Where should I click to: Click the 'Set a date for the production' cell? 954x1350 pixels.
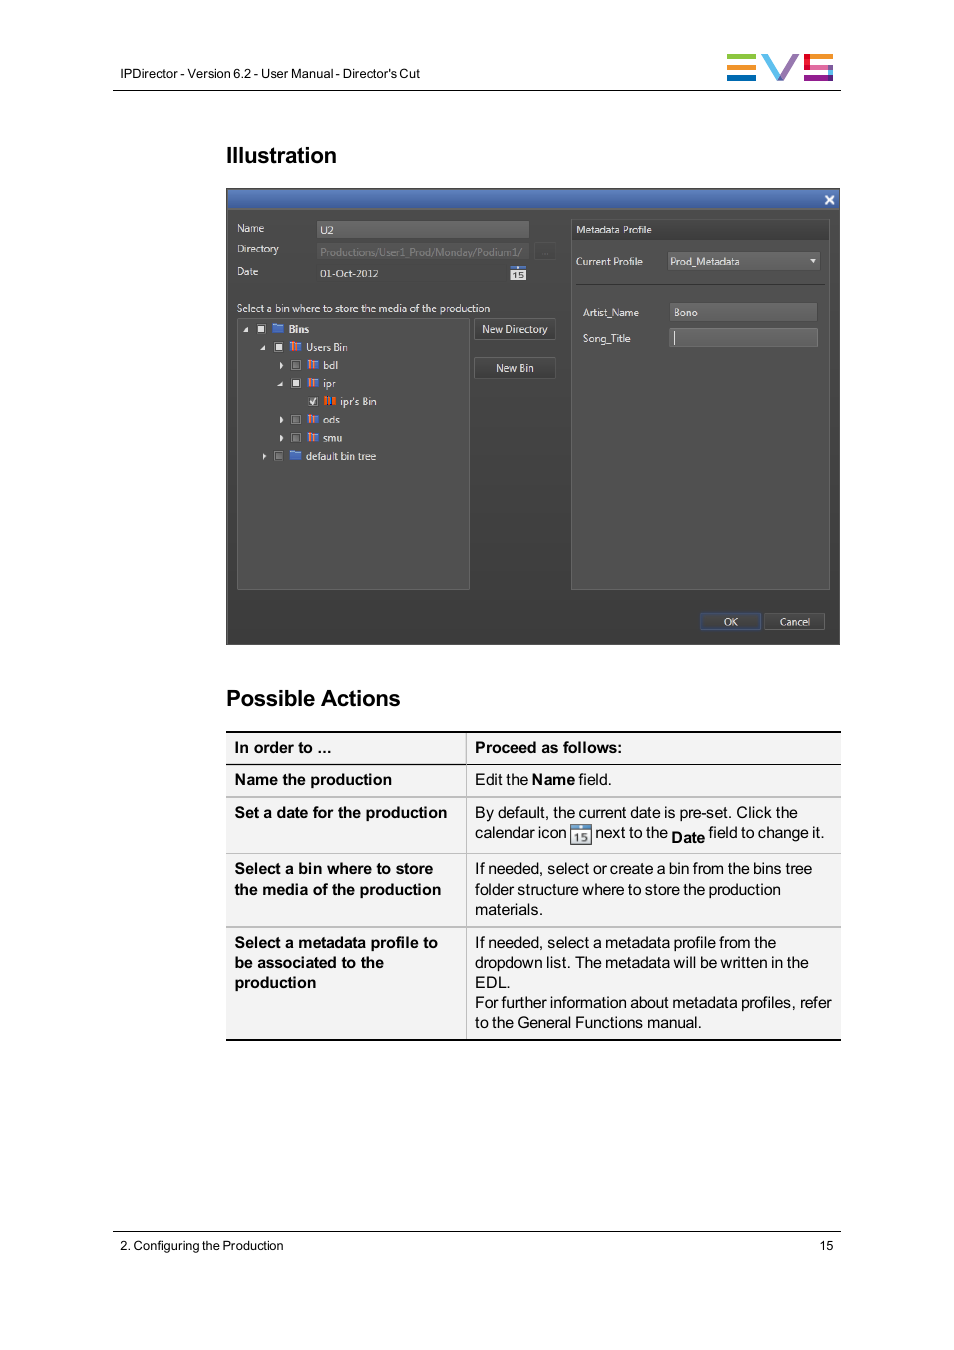[x=346, y=824]
